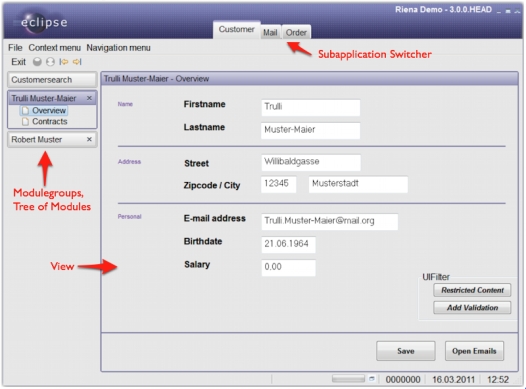The image size is (526, 389).
Task: Click the Open Emails button
Action: click(x=474, y=351)
